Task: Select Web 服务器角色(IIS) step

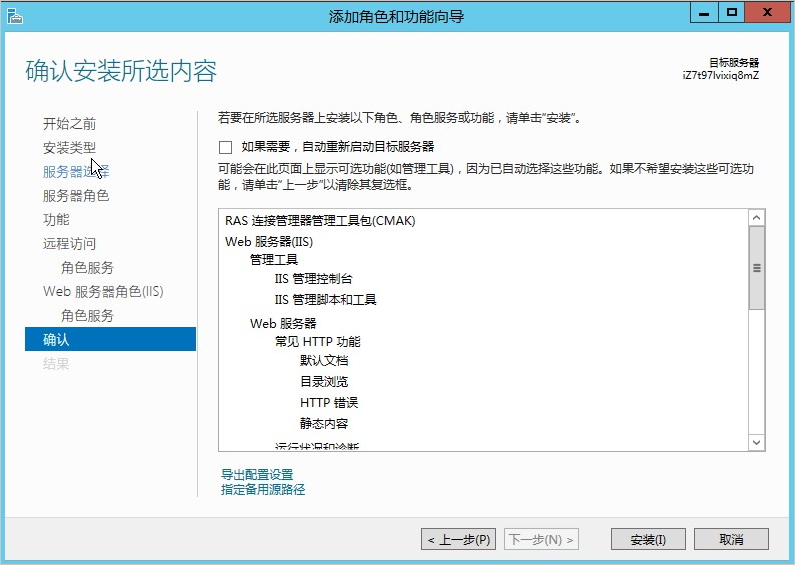Action: [103, 292]
